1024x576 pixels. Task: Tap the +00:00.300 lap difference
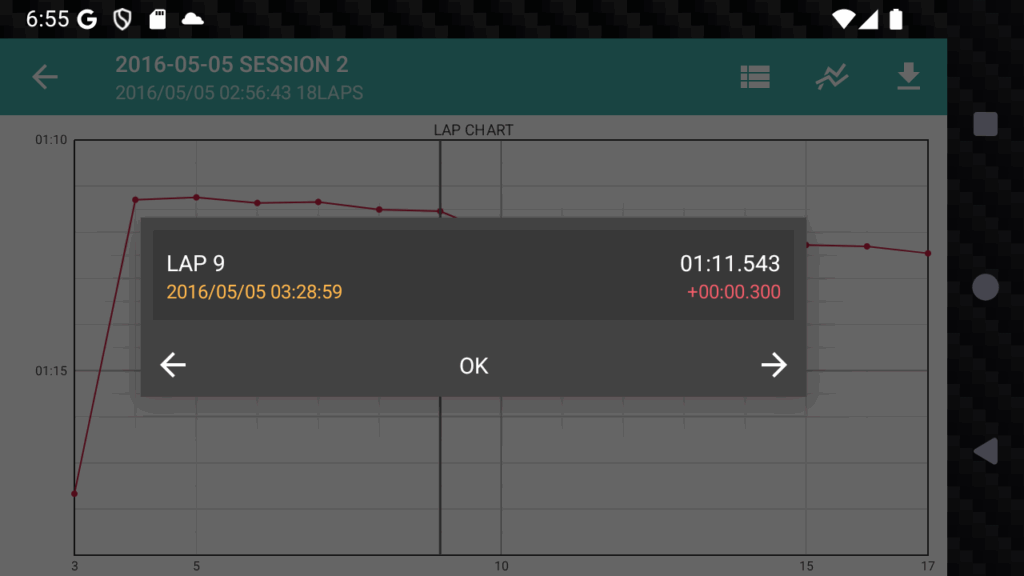(733, 292)
